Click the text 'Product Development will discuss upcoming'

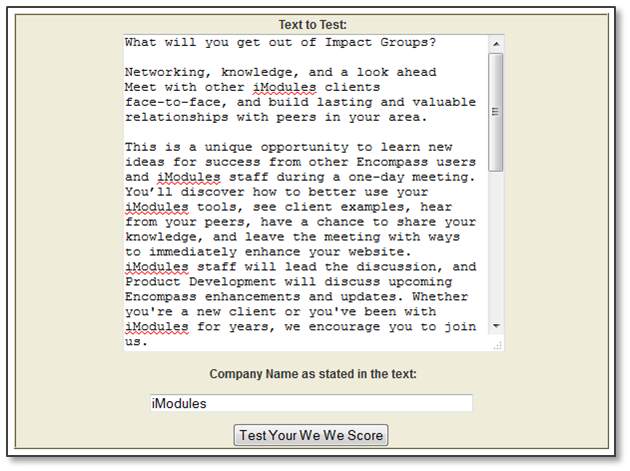click(288, 282)
